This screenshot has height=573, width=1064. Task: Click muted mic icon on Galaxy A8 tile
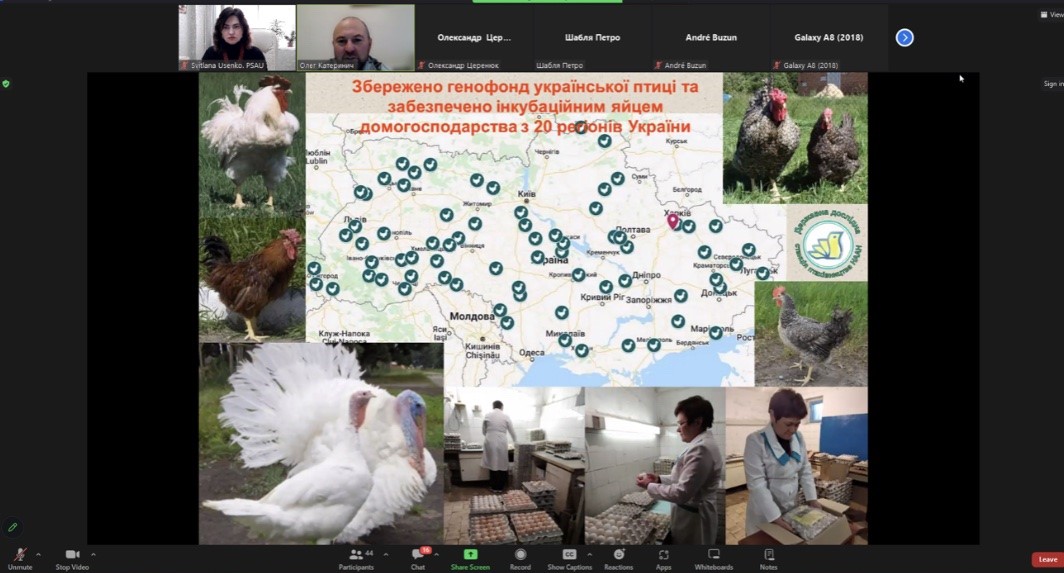pos(777,65)
